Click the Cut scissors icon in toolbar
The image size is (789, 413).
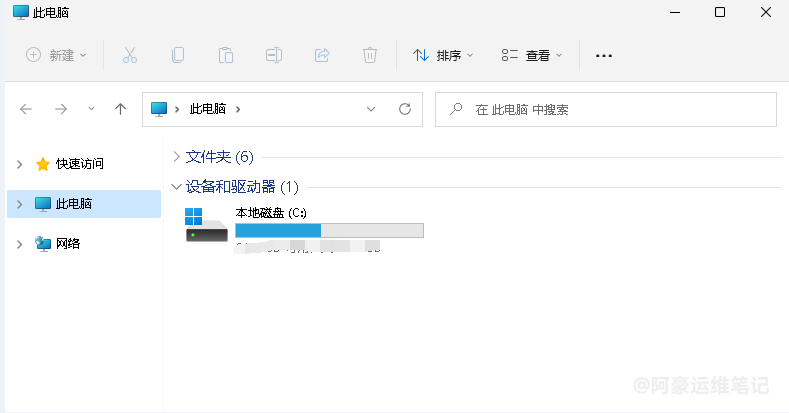pyautogui.click(x=129, y=56)
